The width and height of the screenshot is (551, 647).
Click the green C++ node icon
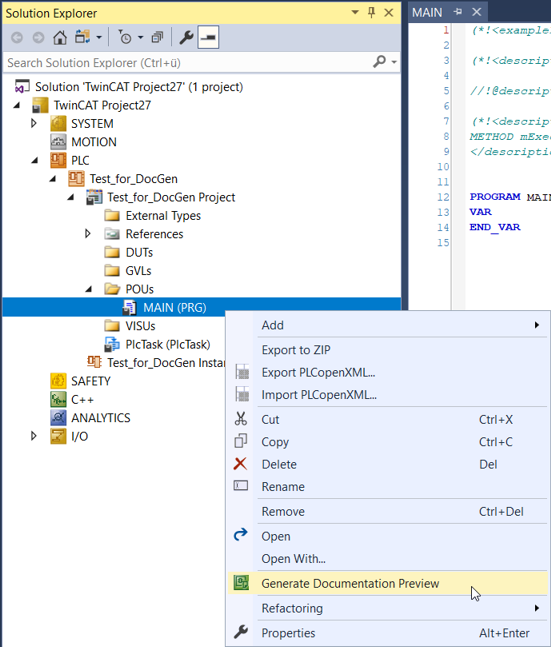pos(58,399)
